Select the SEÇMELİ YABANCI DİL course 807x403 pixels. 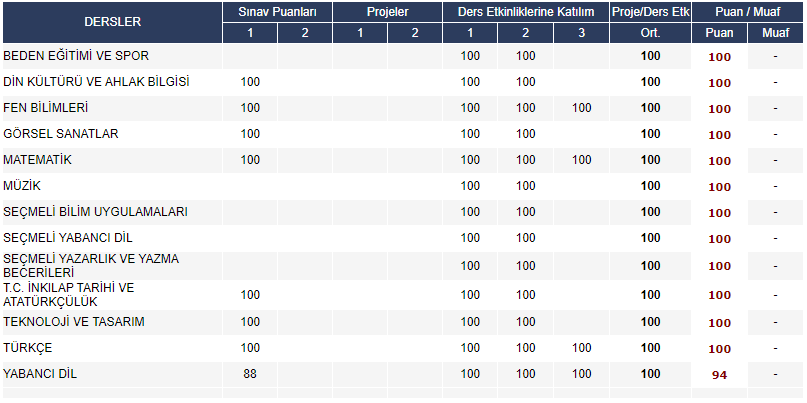(68, 238)
